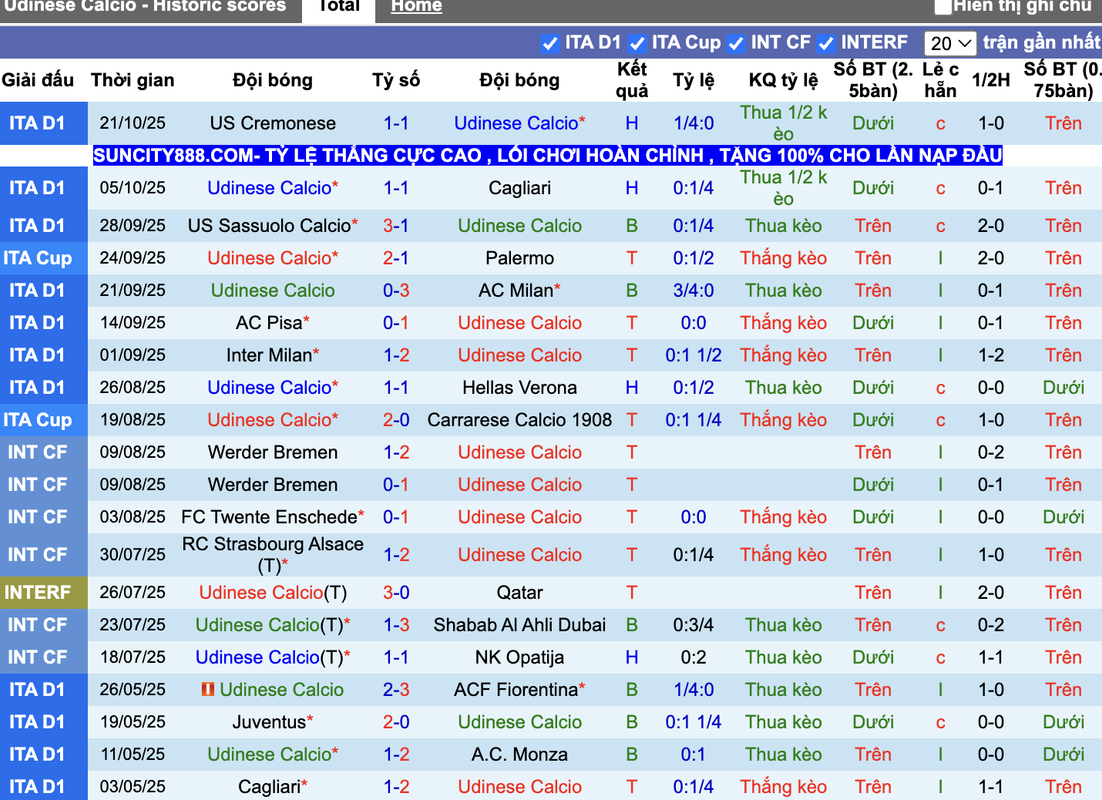The width and height of the screenshot is (1102, 800).
Task: Click the date 03/05/25
Action: tap(132, 787)
